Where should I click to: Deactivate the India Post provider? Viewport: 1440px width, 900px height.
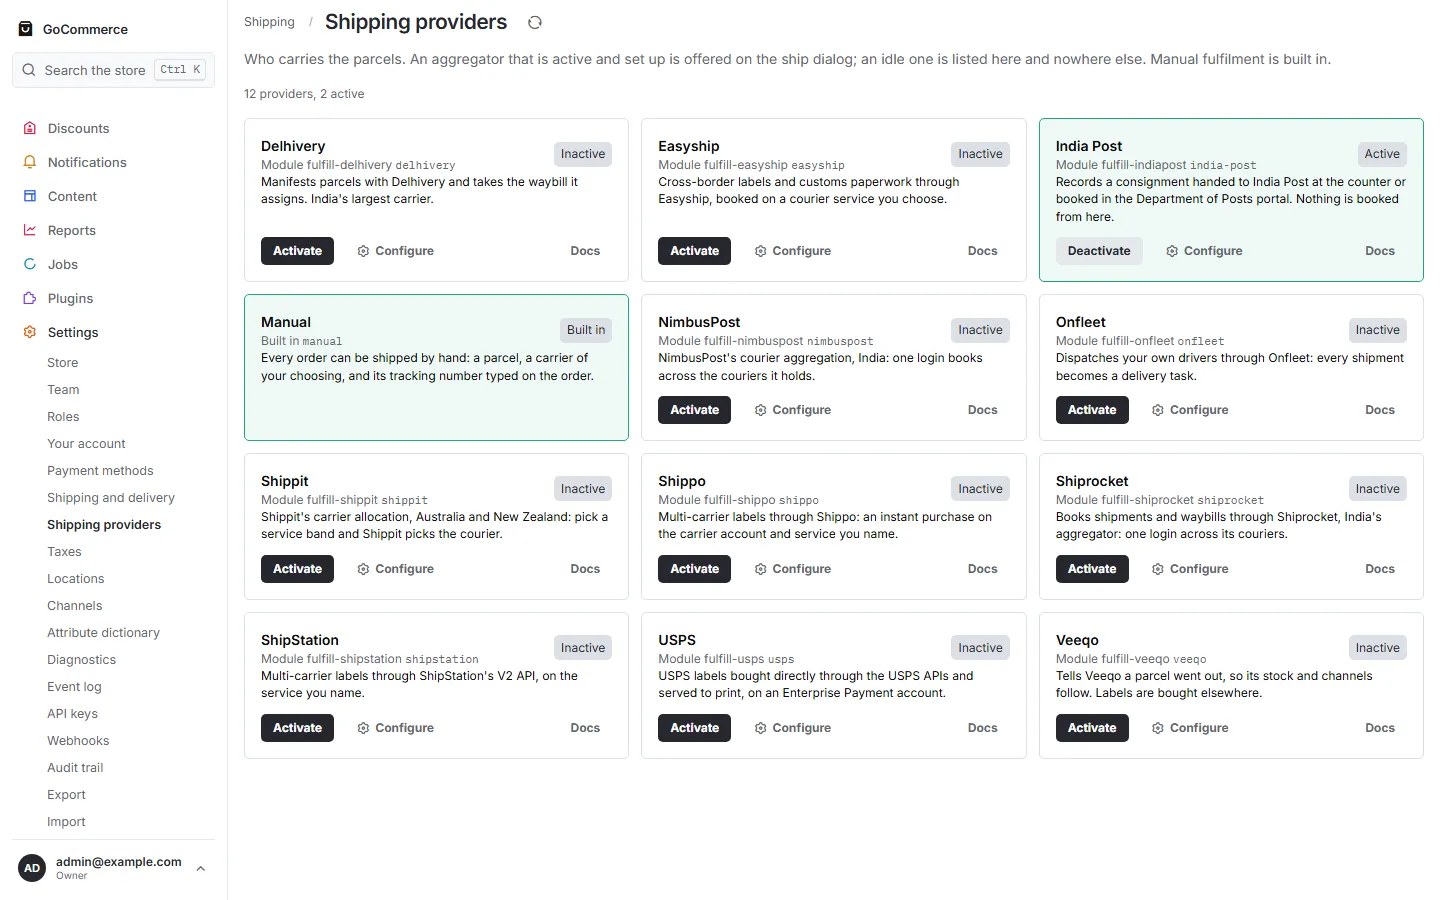(x=1099, y=251)
